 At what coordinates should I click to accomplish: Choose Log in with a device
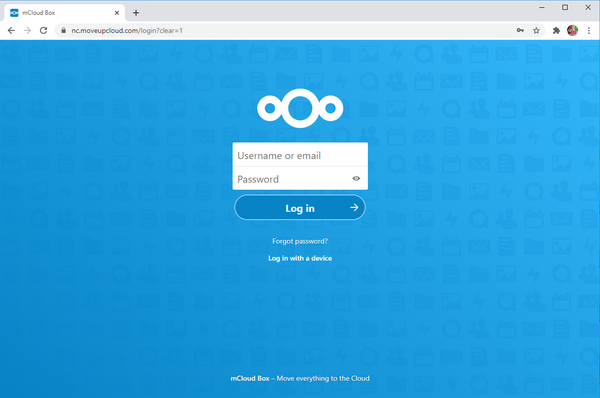300,258
